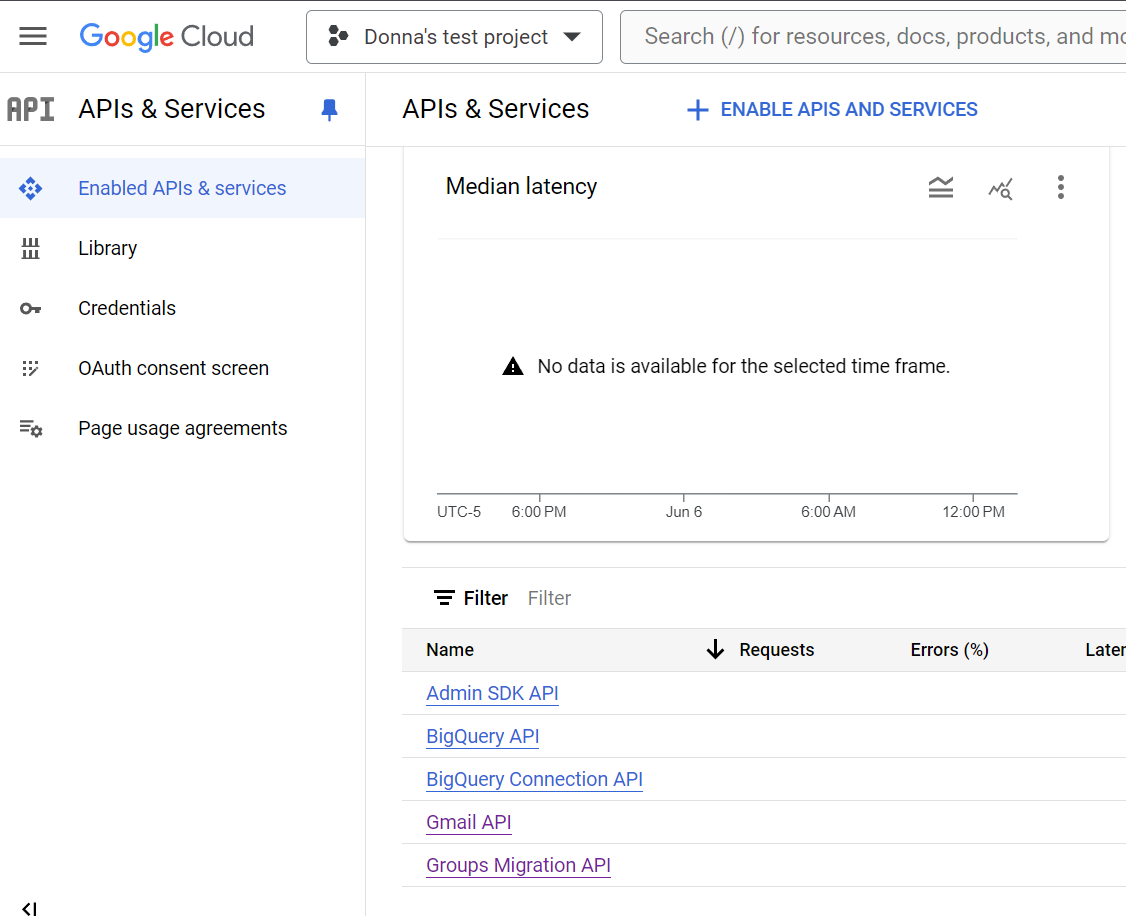Open the BigQuery Connection API details
The width and height of the screenshot is (1126, 916).
pos(534,779)
